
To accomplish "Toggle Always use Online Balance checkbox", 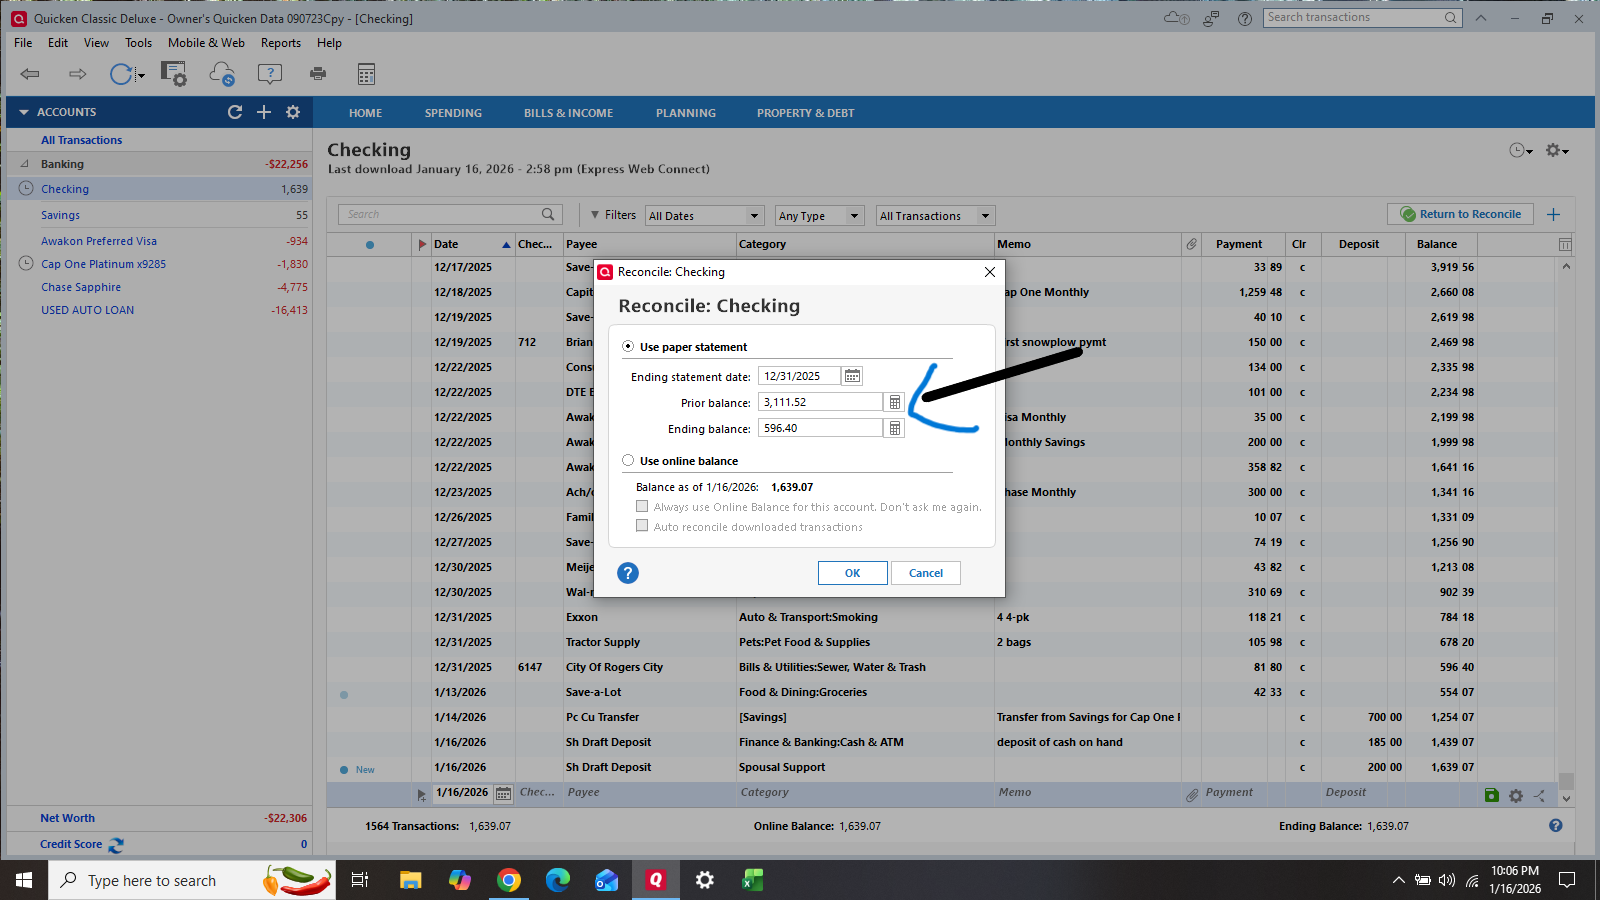I will (x=642, y=506).
